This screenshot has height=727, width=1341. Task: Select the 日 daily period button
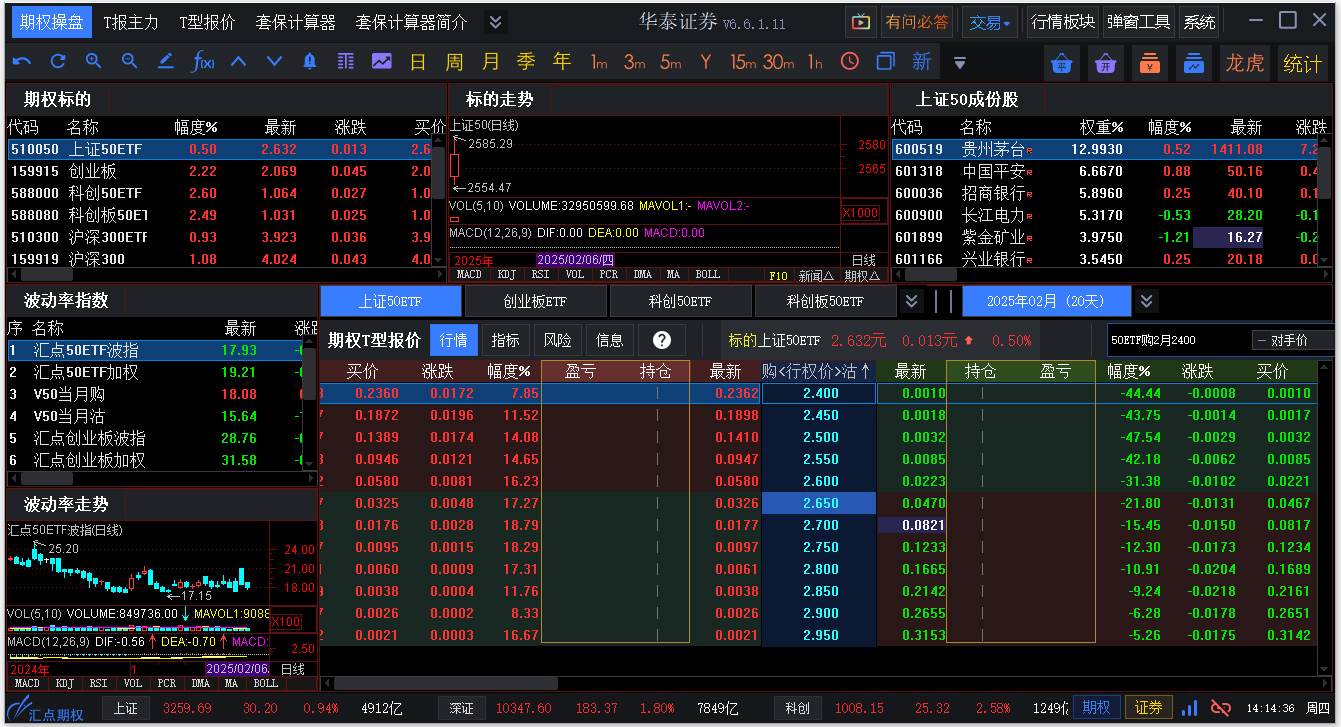point(418,62)
